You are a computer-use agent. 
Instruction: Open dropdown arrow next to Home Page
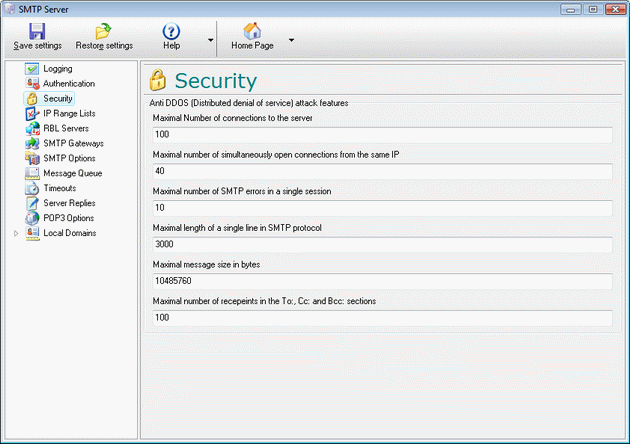[x=291, y=41]
